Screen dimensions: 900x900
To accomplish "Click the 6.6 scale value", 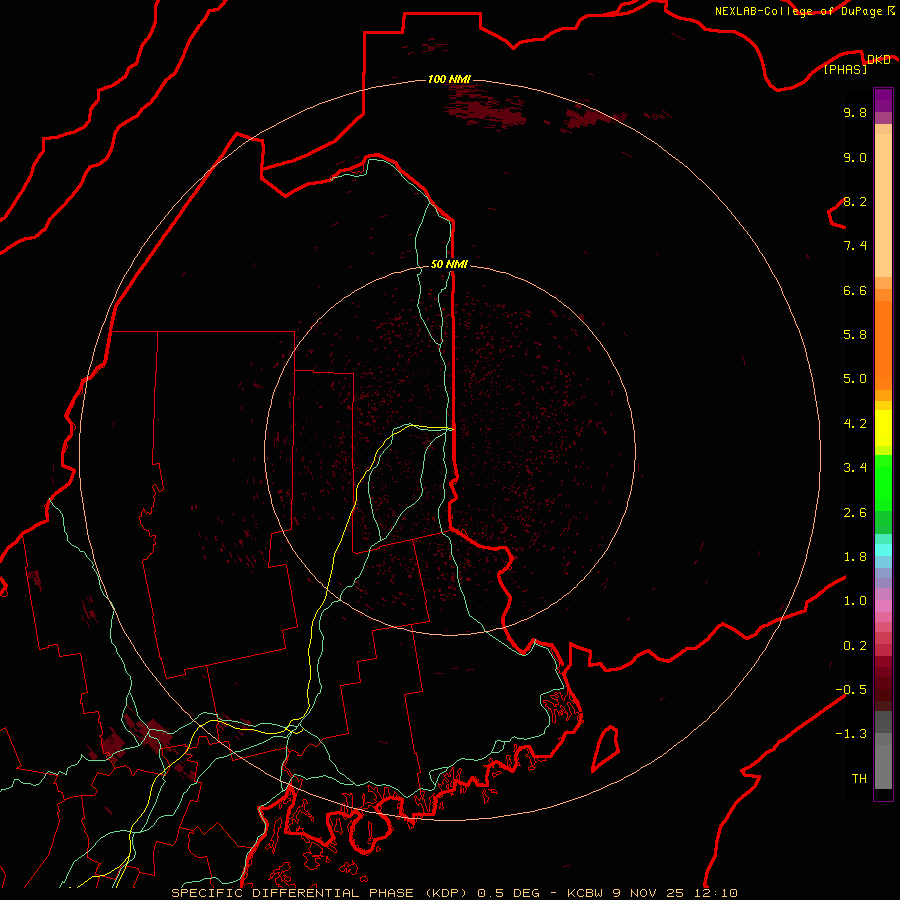I will (855, 290).
